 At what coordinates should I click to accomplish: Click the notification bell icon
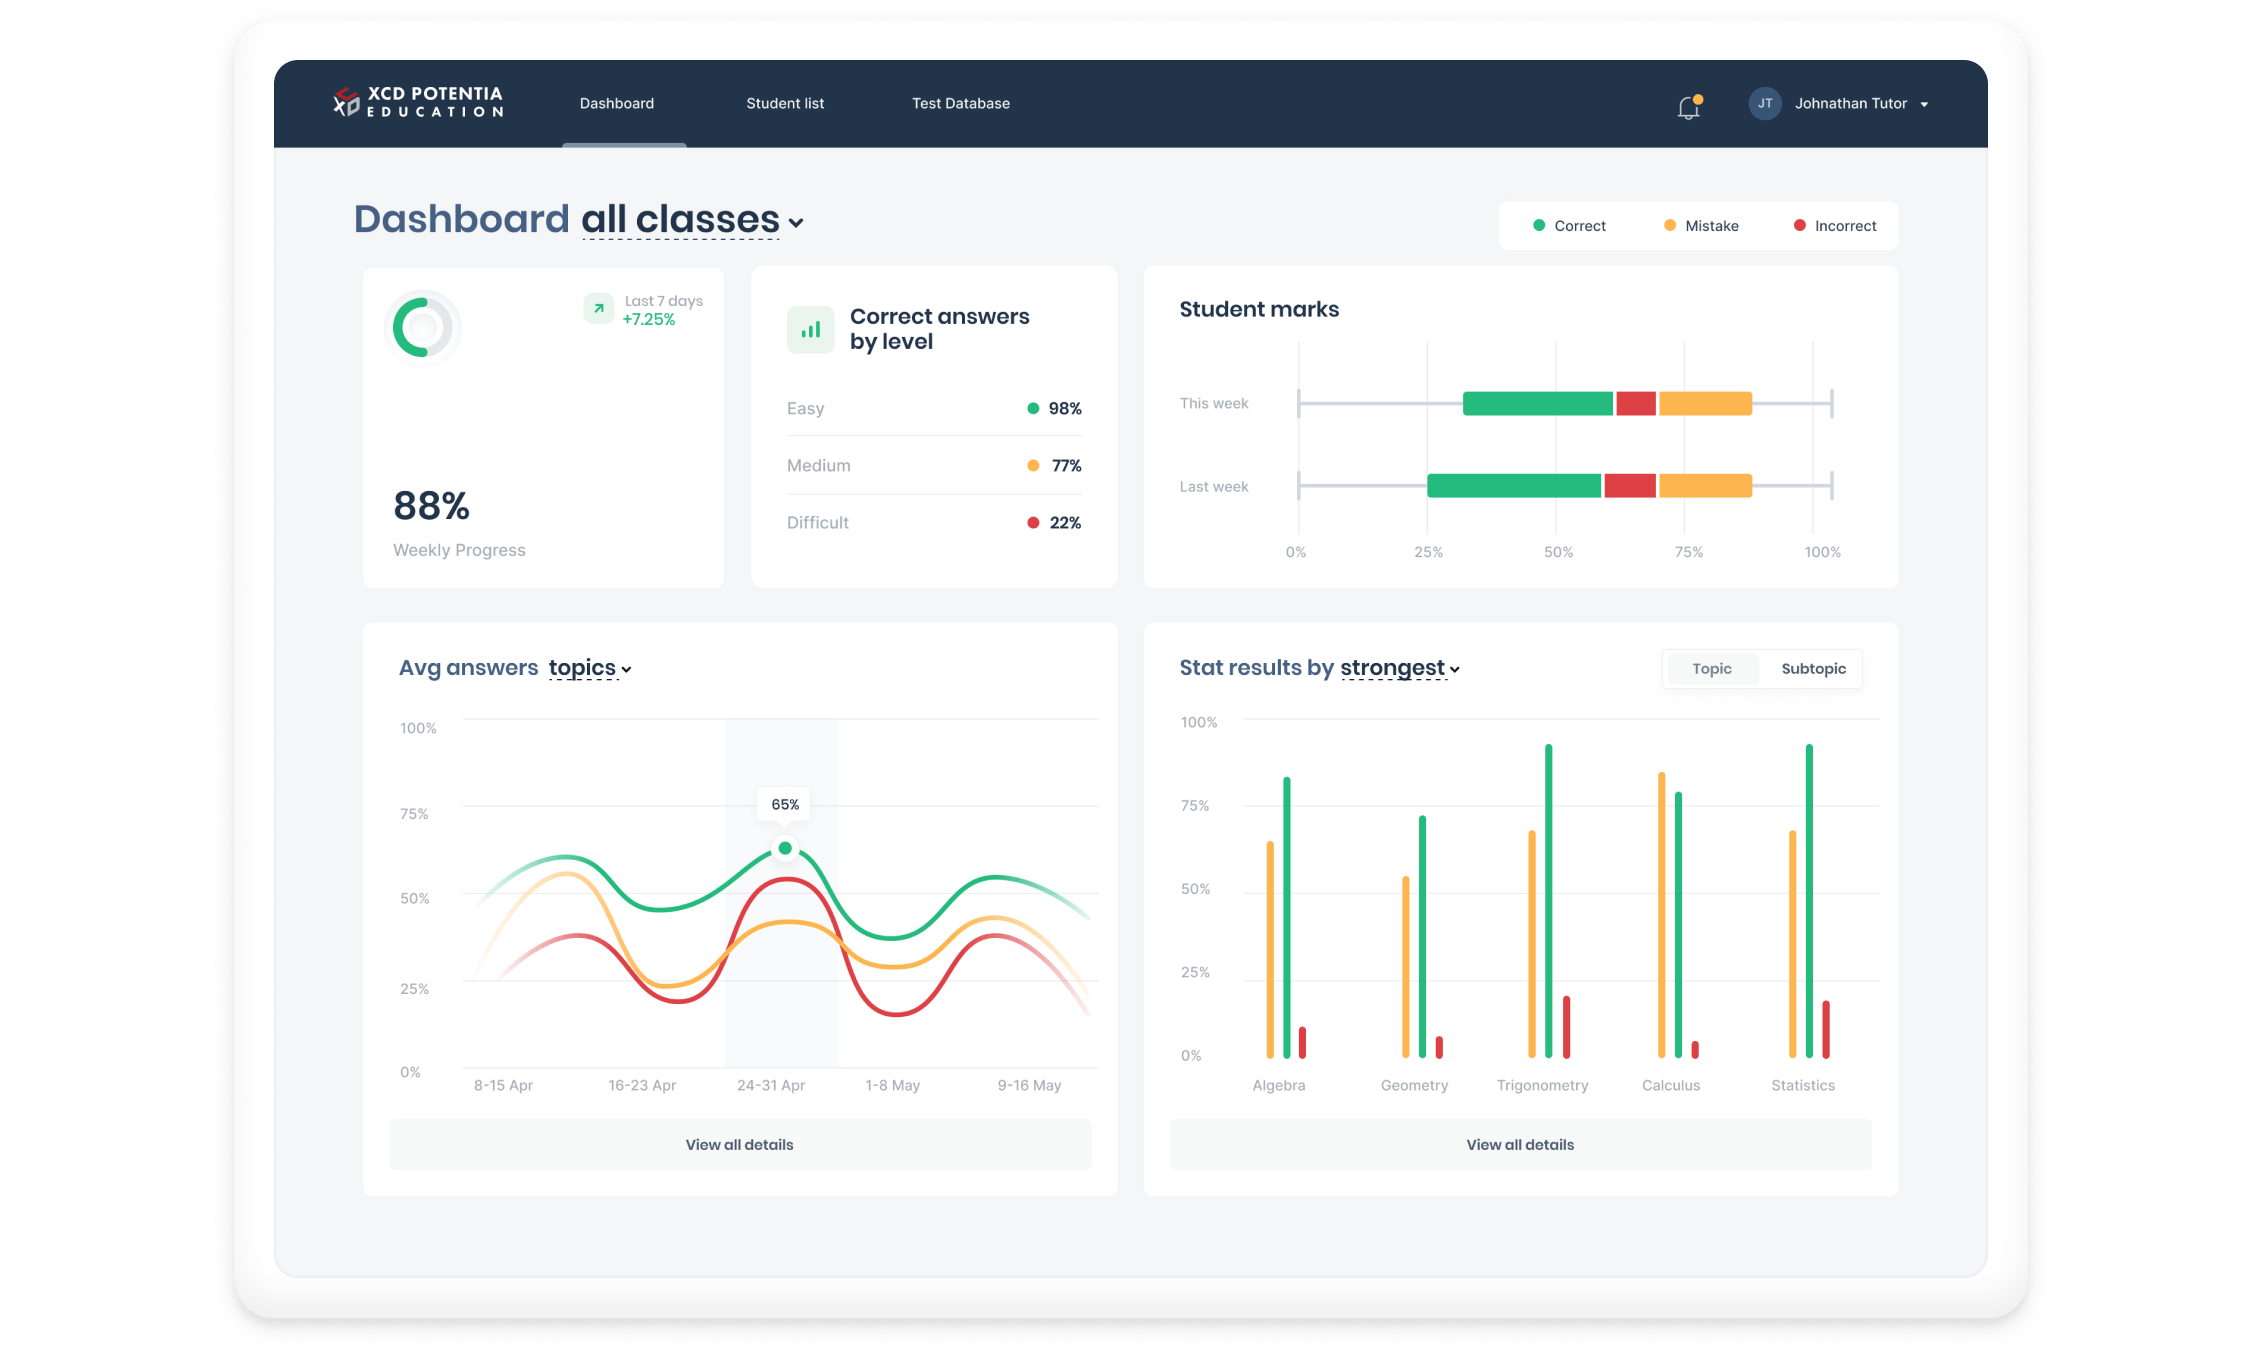[x=1688, y=106]
